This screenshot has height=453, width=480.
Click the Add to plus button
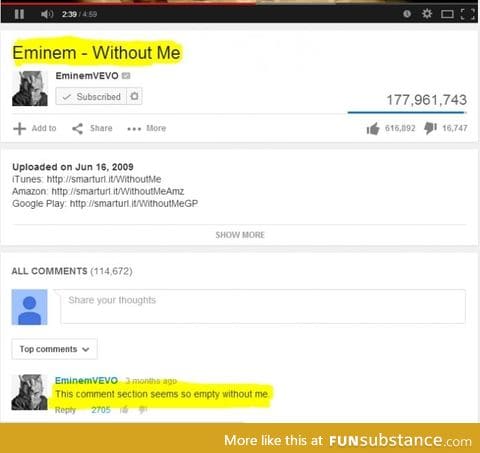[35, 128]
